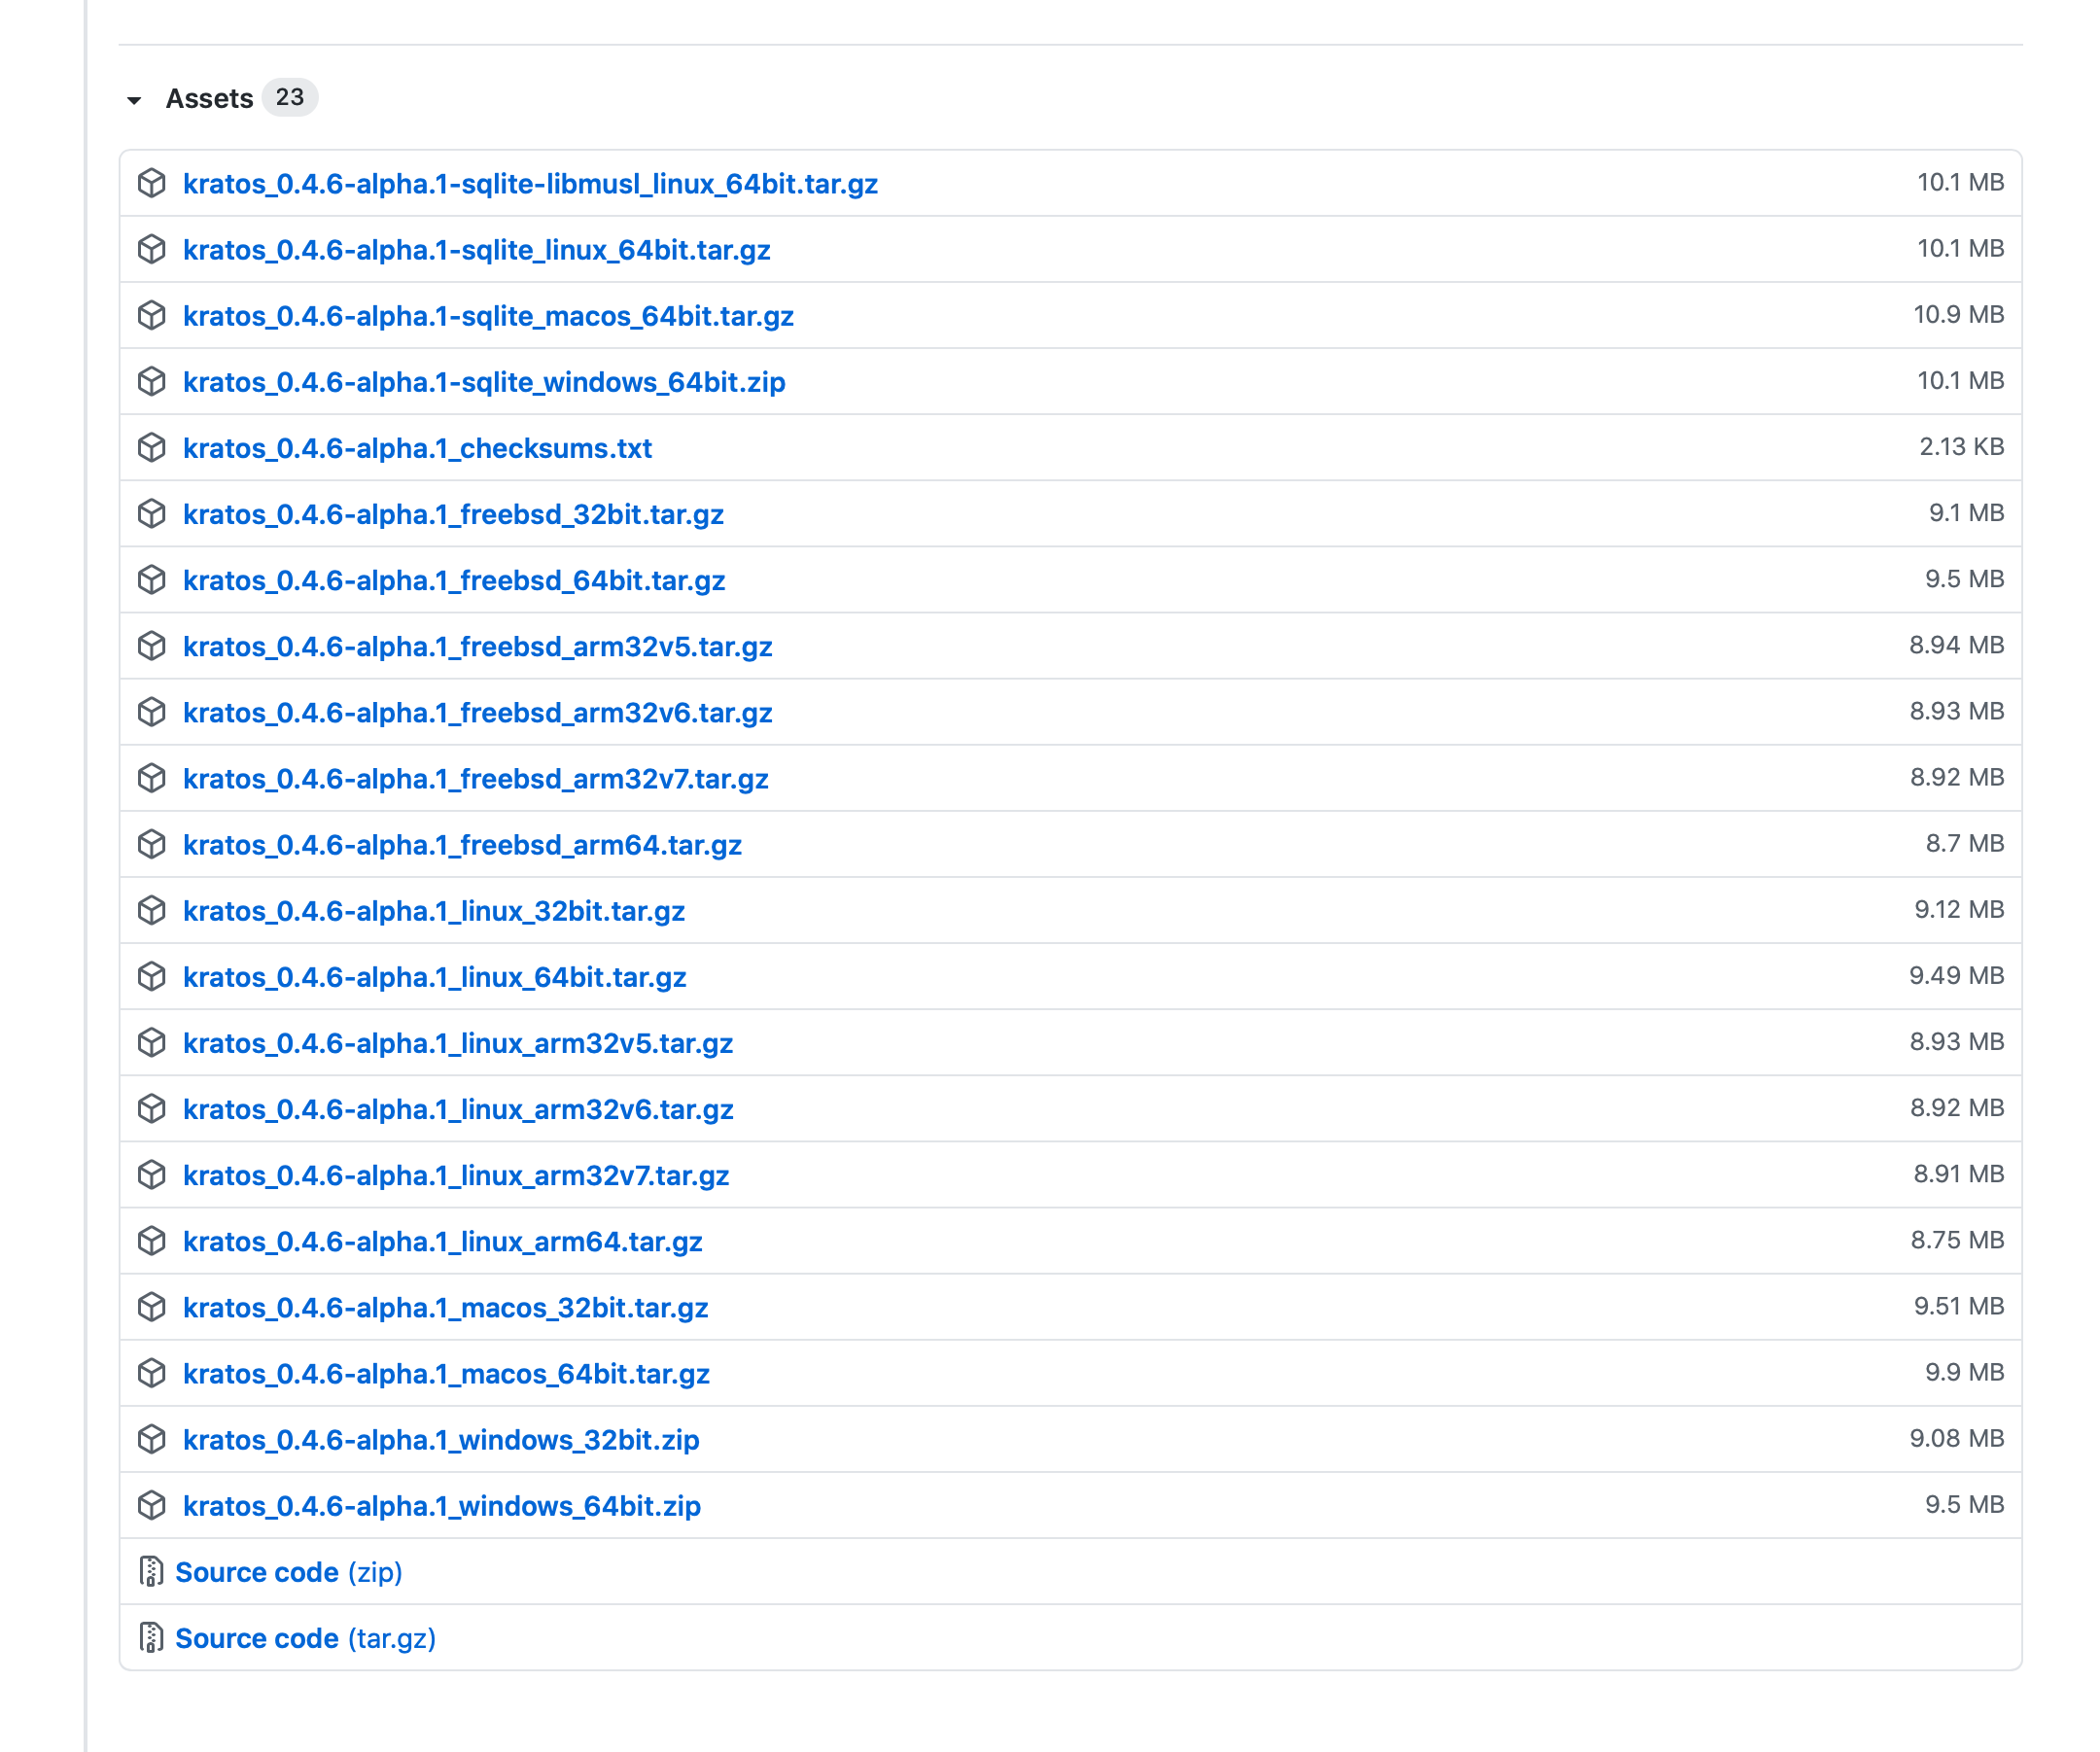
Task: Click the package icon beside kratos_0.4.6-alpha.1-sqlite-libmusl_linux_64bit.tar.gz
Action: [x=154, y=183]
